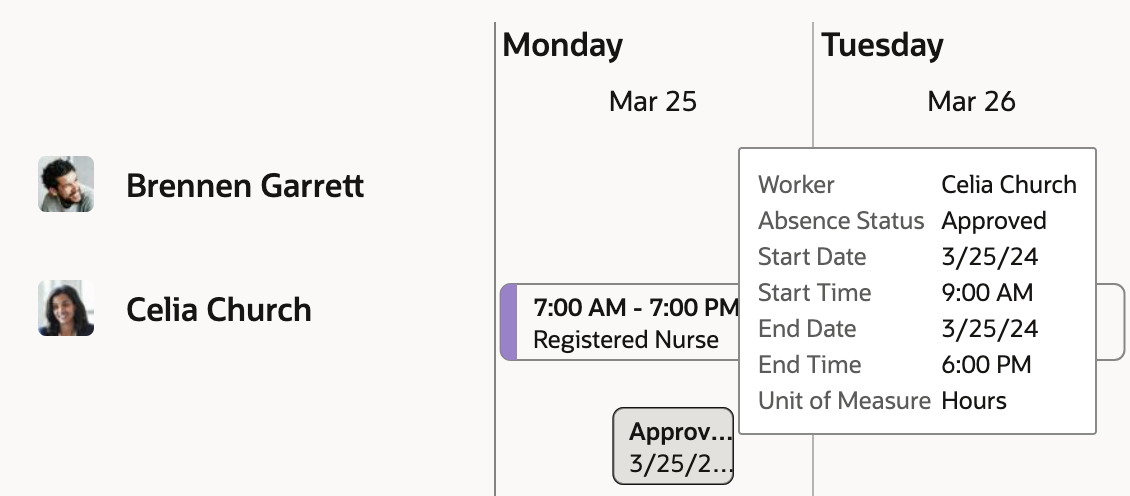1130x496 pixels.
Task: Click the Hours value in the tooltip
Action: tap(974, 401)
